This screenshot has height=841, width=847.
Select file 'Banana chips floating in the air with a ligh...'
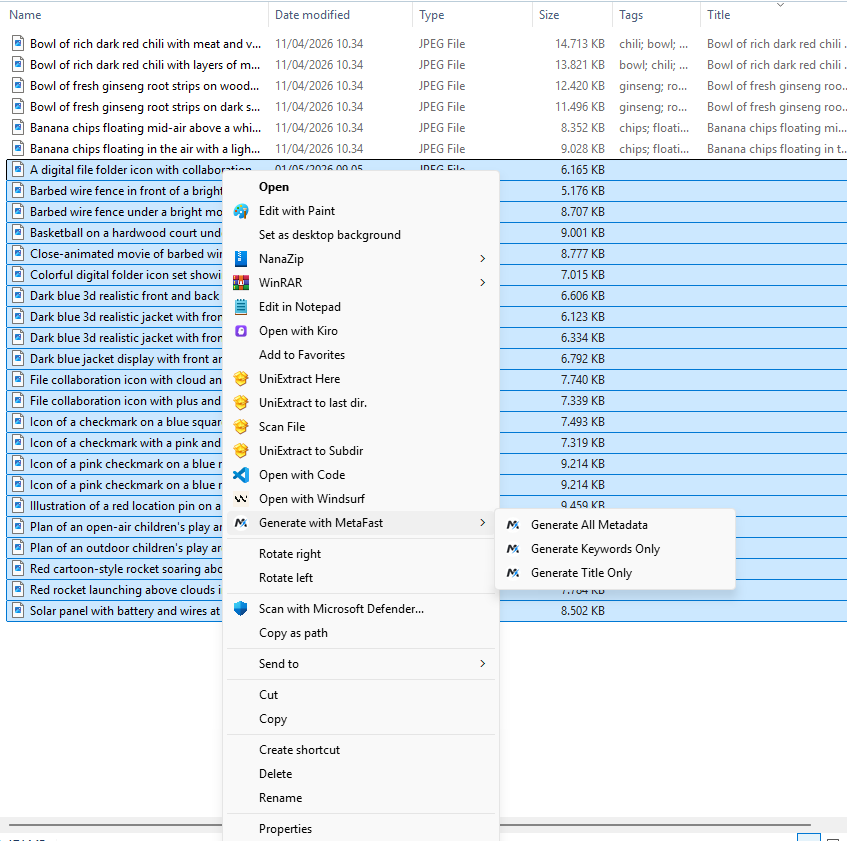145,149
